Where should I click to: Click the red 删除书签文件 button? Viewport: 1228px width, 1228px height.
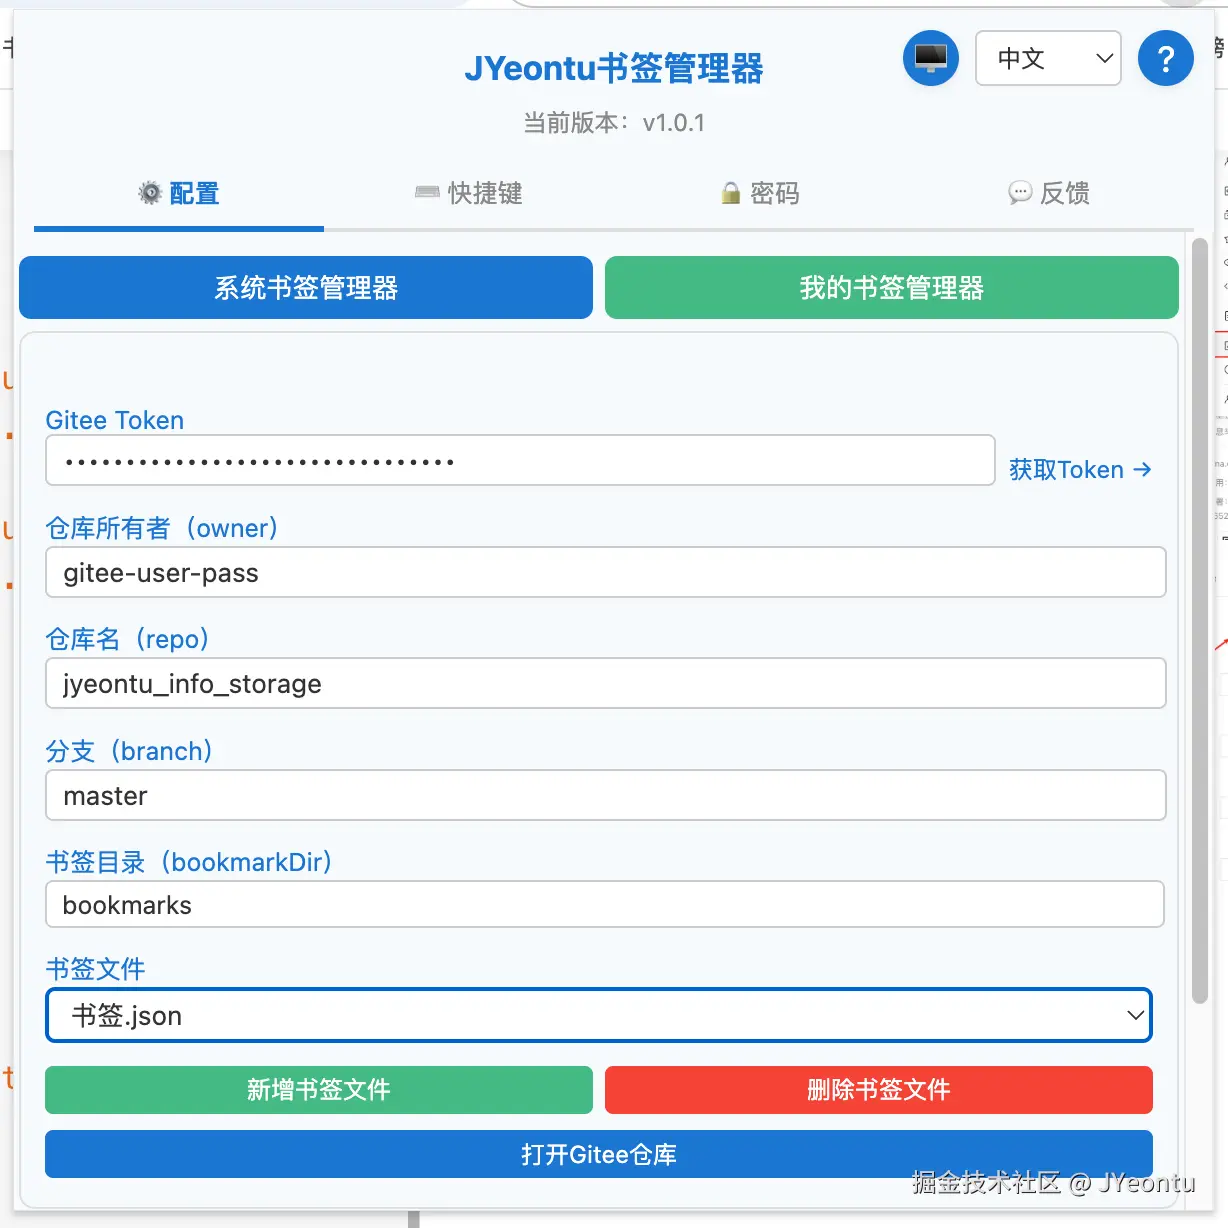(x=879, y=1090)
